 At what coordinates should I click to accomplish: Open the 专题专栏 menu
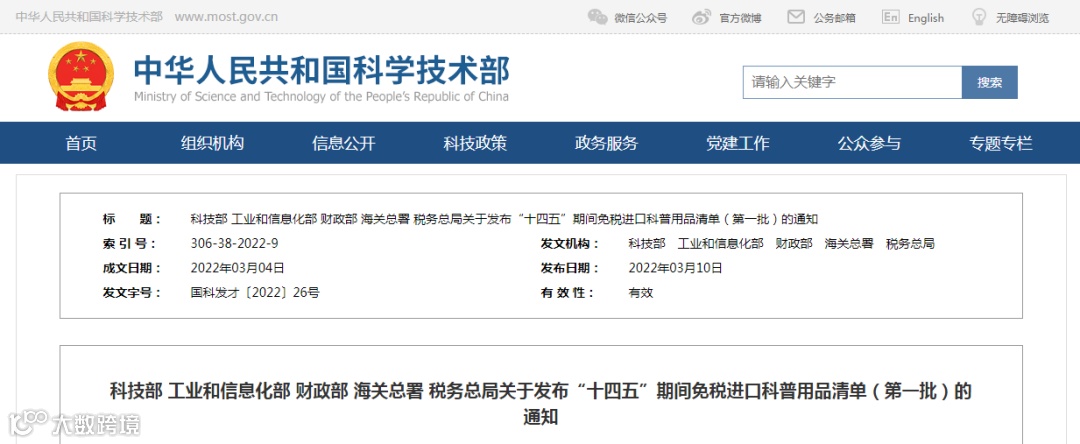[x=1001, y=143]
